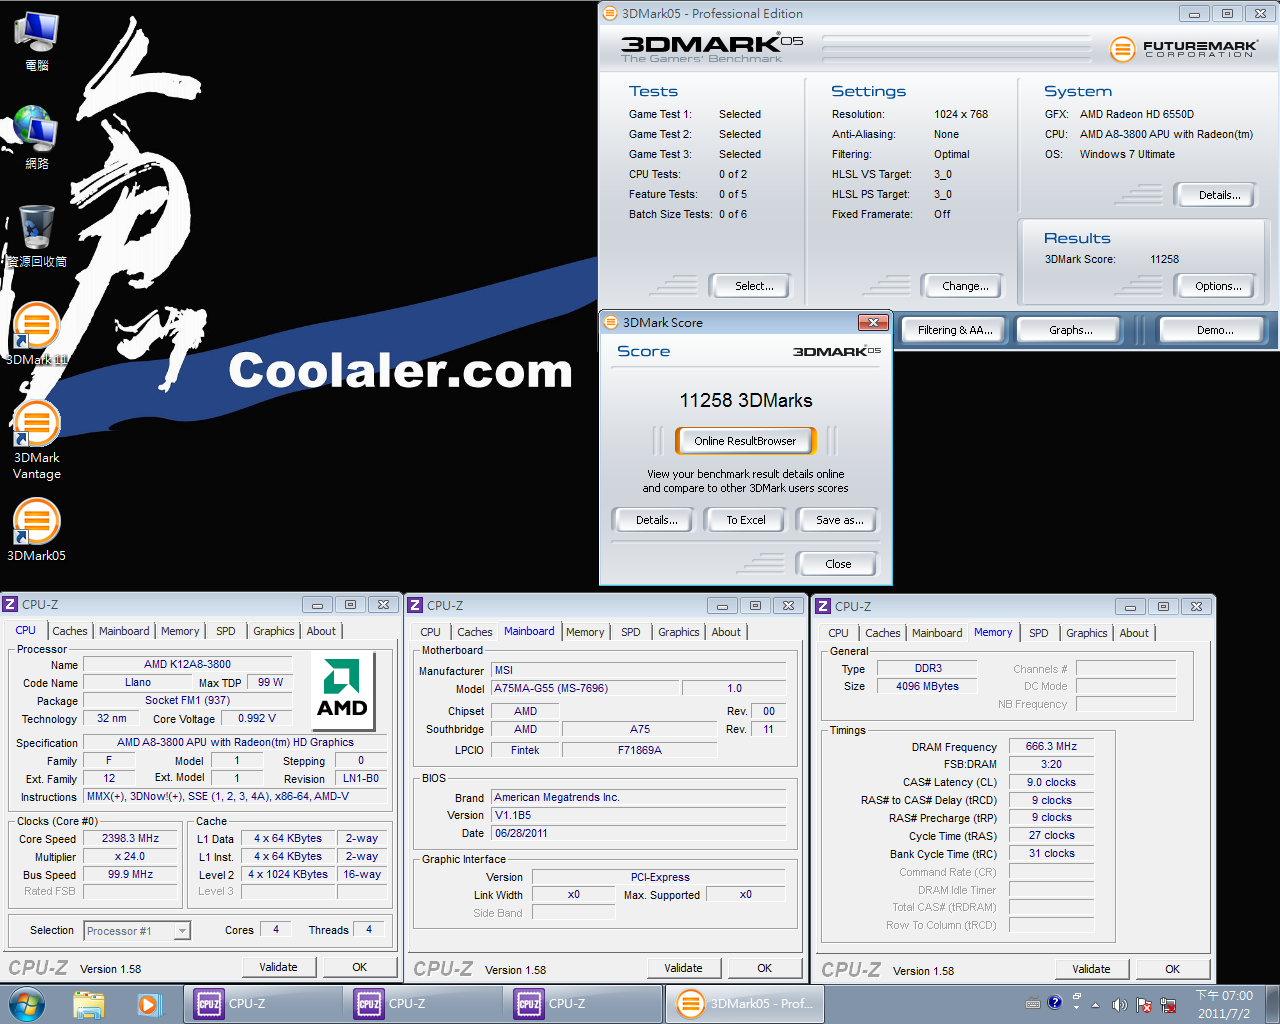Click OK in Memory CPU-Z window

coord(1173,969)
